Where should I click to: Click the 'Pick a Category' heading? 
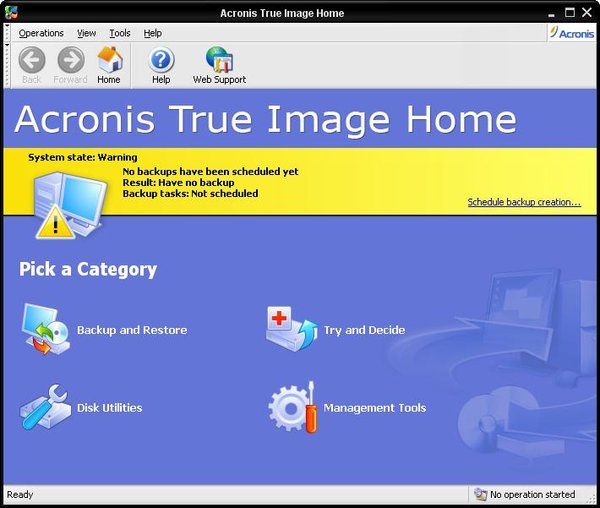tap(88, 269)
